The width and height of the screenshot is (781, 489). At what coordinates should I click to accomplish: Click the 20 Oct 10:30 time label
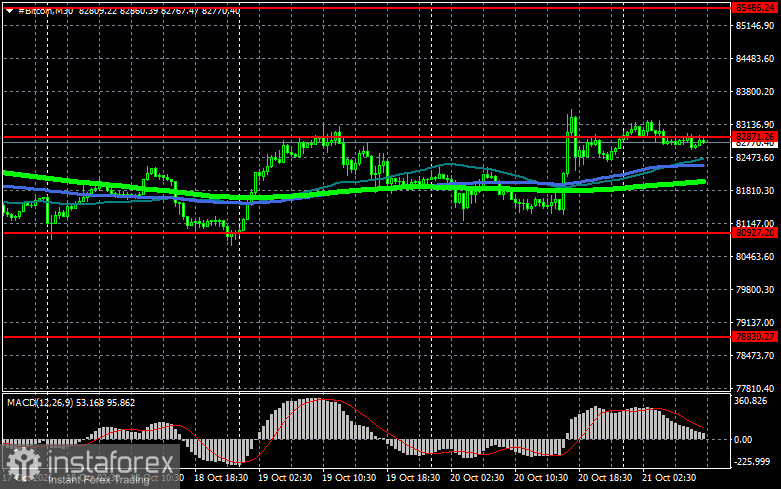click(541, 478)
